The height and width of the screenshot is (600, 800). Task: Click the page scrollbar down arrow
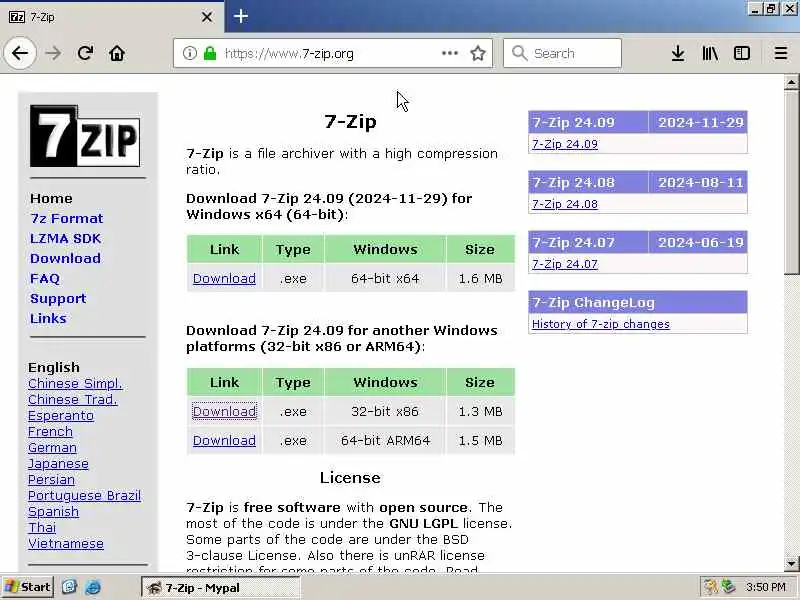[791, 564]
